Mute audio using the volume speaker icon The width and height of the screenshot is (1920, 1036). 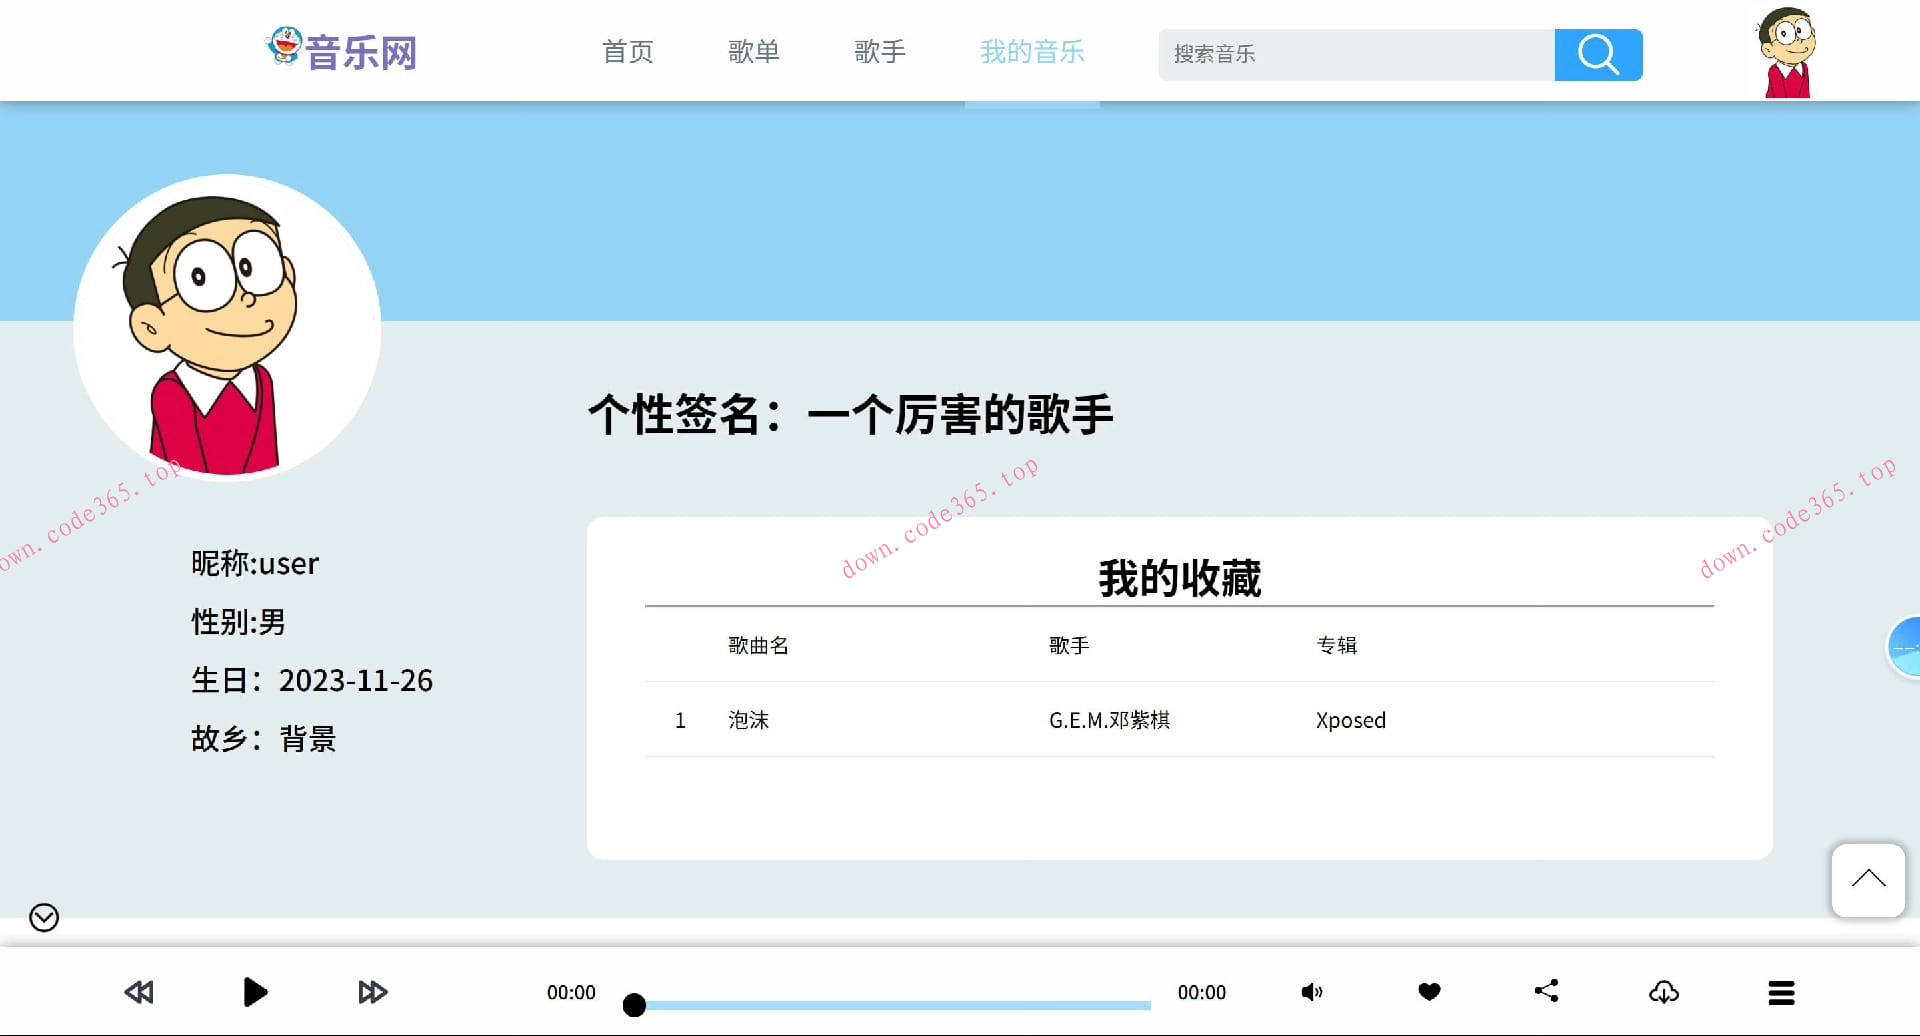click(1311, 992)
